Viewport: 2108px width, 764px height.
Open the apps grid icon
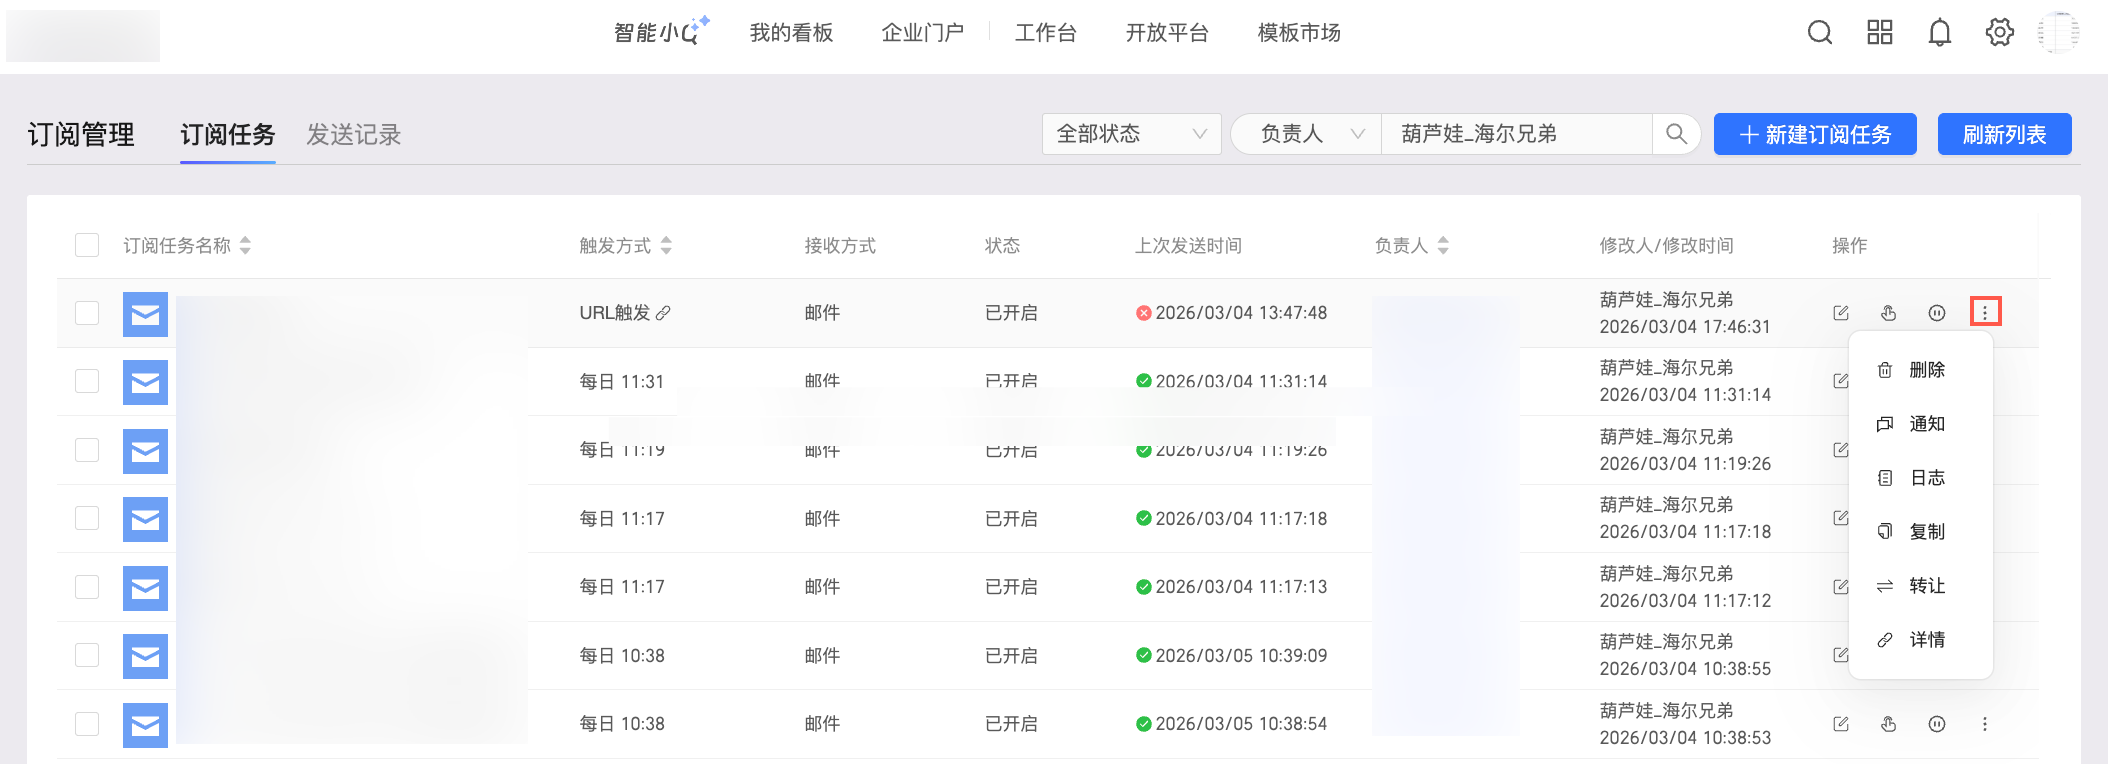[1880, 33]
